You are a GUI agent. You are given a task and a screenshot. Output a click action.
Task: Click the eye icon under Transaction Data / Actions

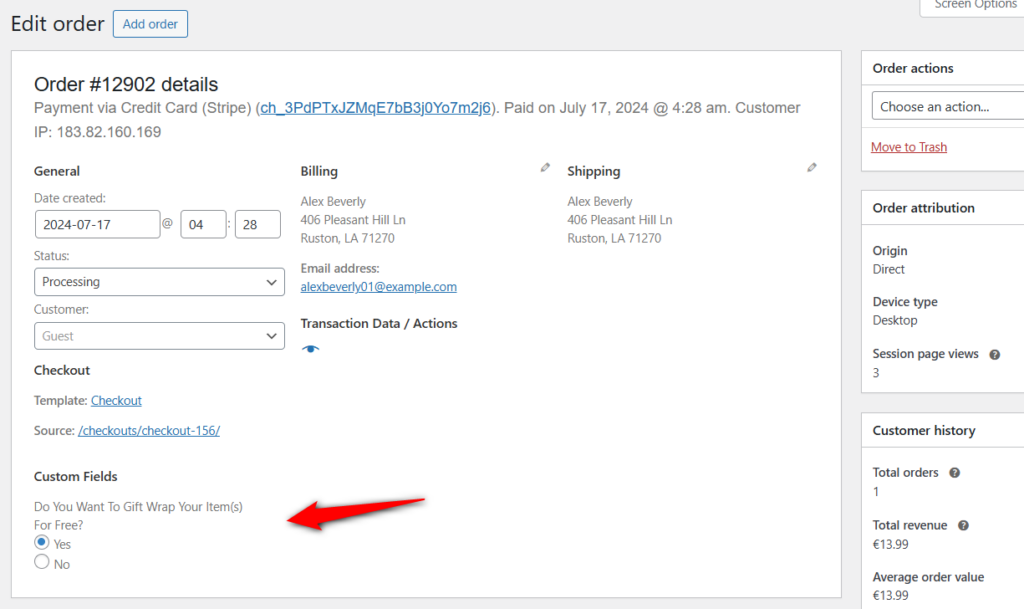tap(310, 349)
